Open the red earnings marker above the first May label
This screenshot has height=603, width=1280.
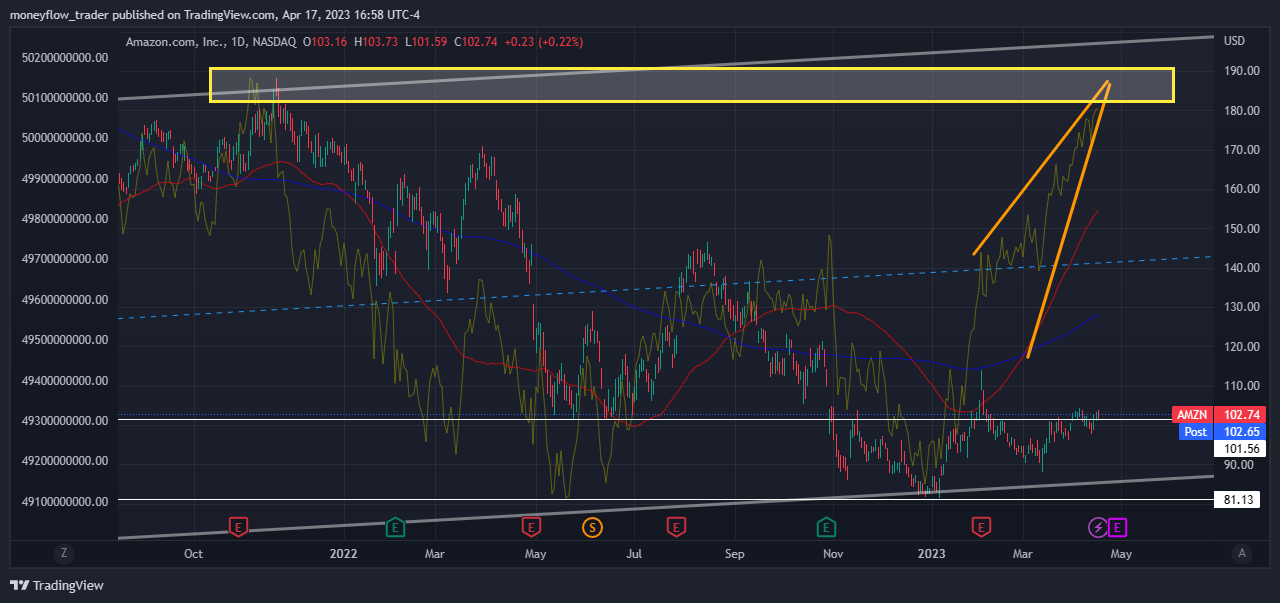pos(531,525)
